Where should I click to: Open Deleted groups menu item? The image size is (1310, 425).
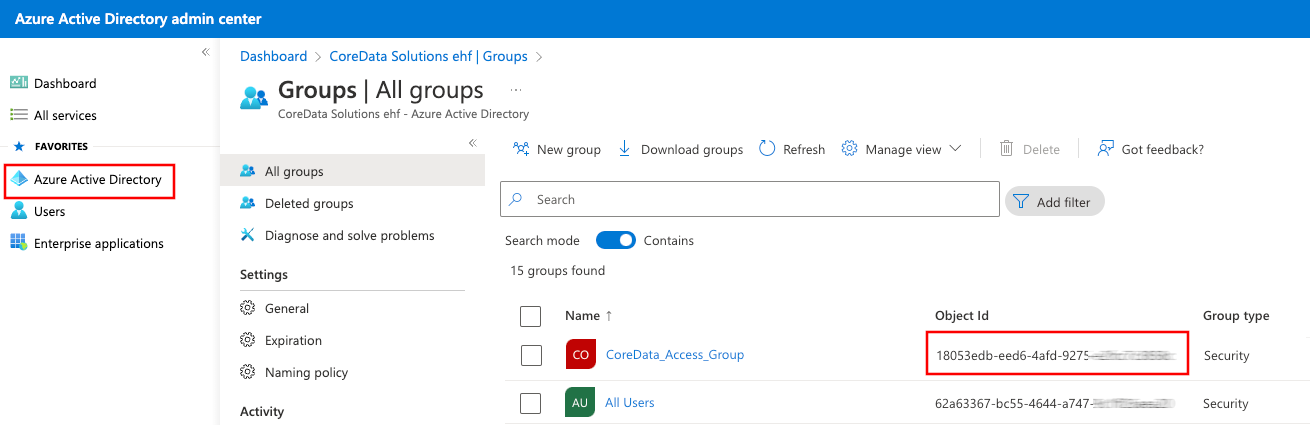308,203
